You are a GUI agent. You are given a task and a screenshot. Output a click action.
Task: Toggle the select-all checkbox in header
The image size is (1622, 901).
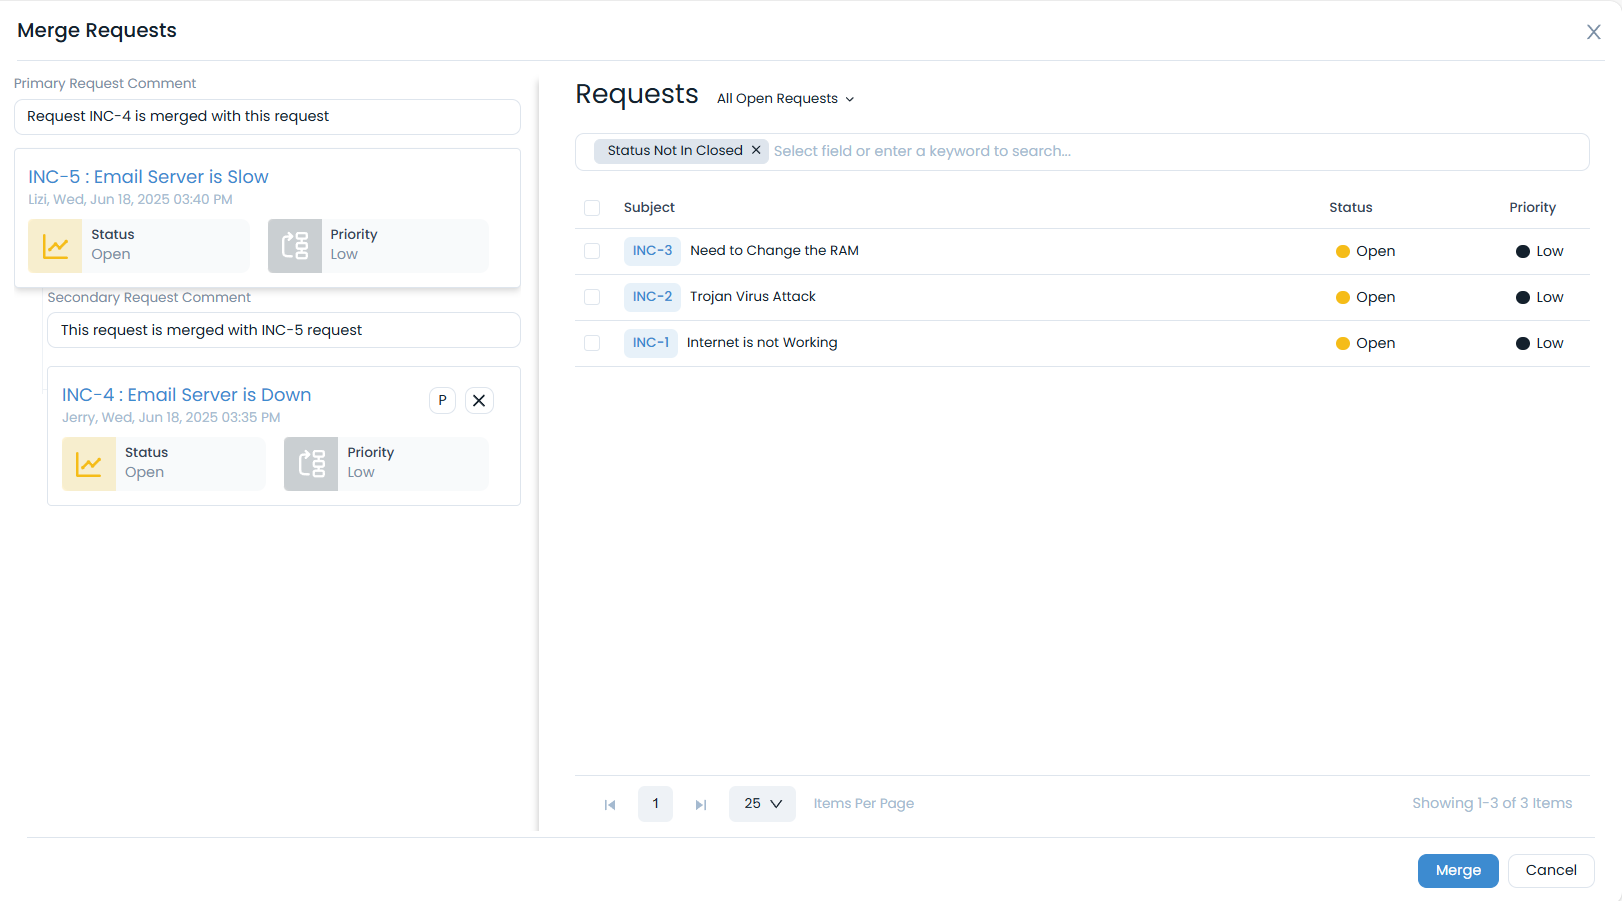coord(592,208)
